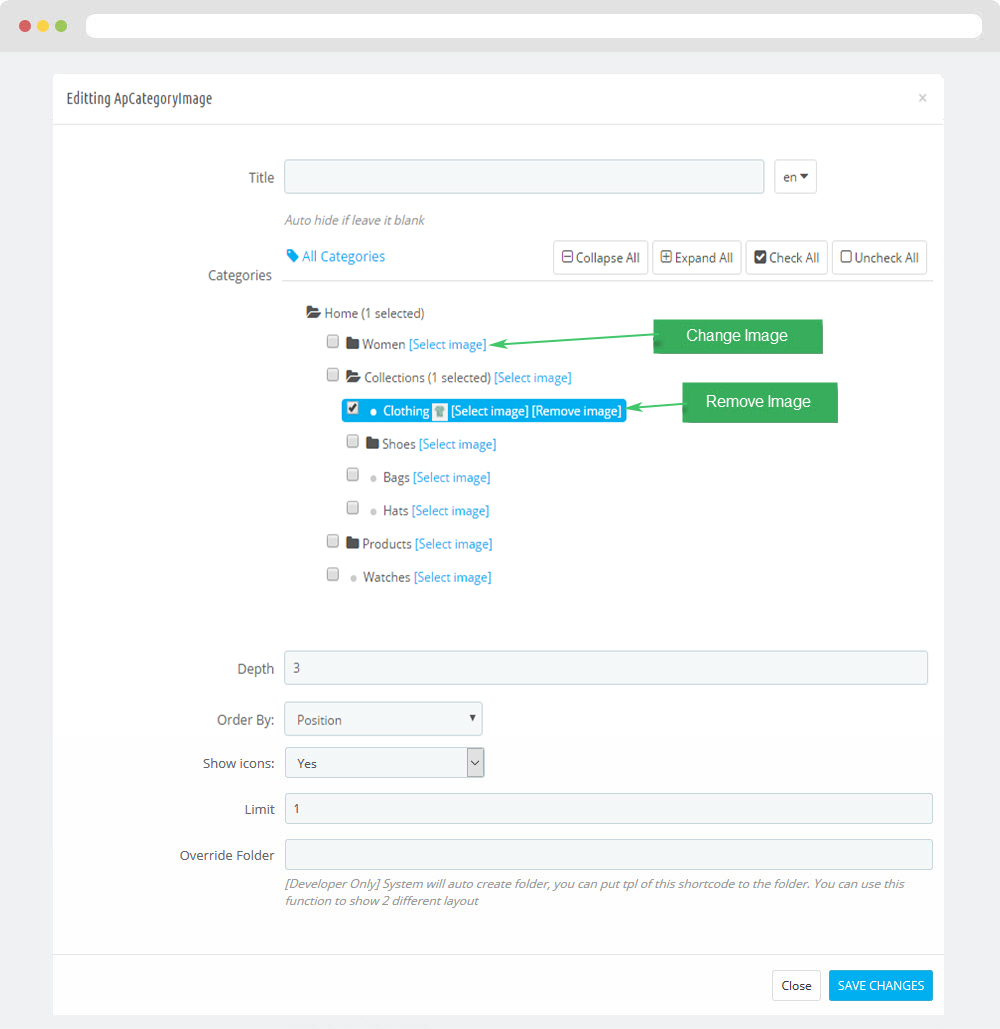This screenshot has width=1000, height=1029.
Task: Open the Show icons dropdown
Action: [385, 763]
